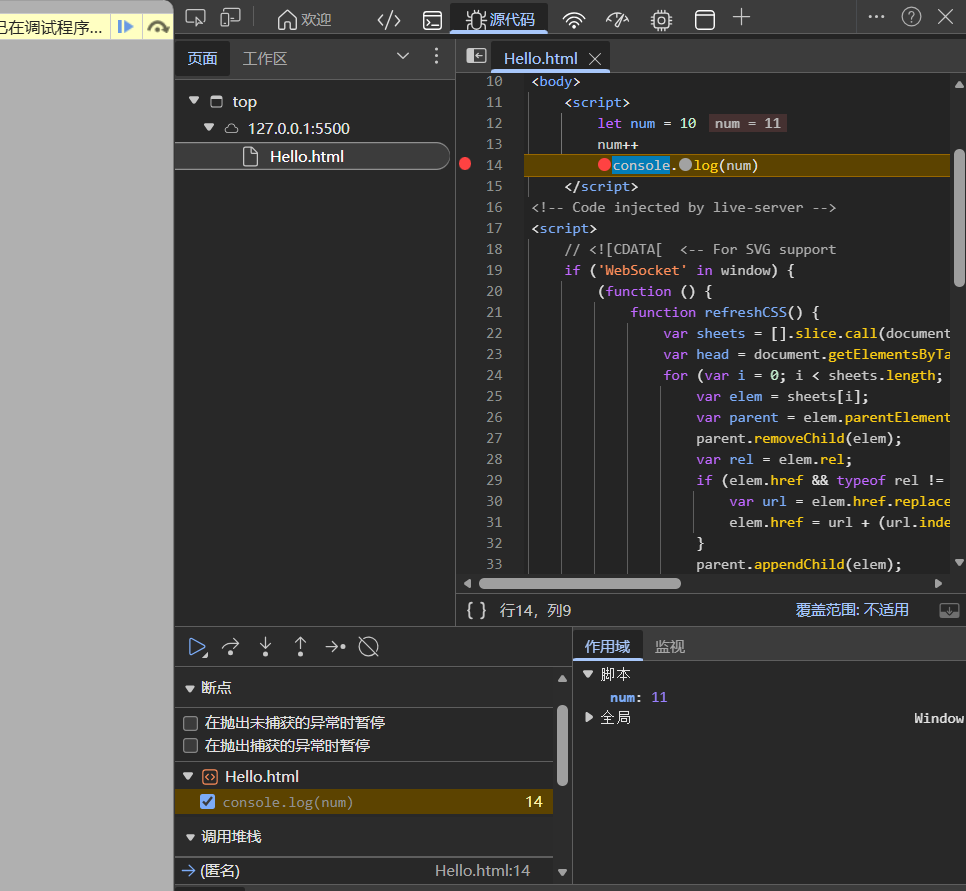Remove the line 14 breakpoint marker
Viewport: 966px width, 891px height.
[x=465, y=165]
